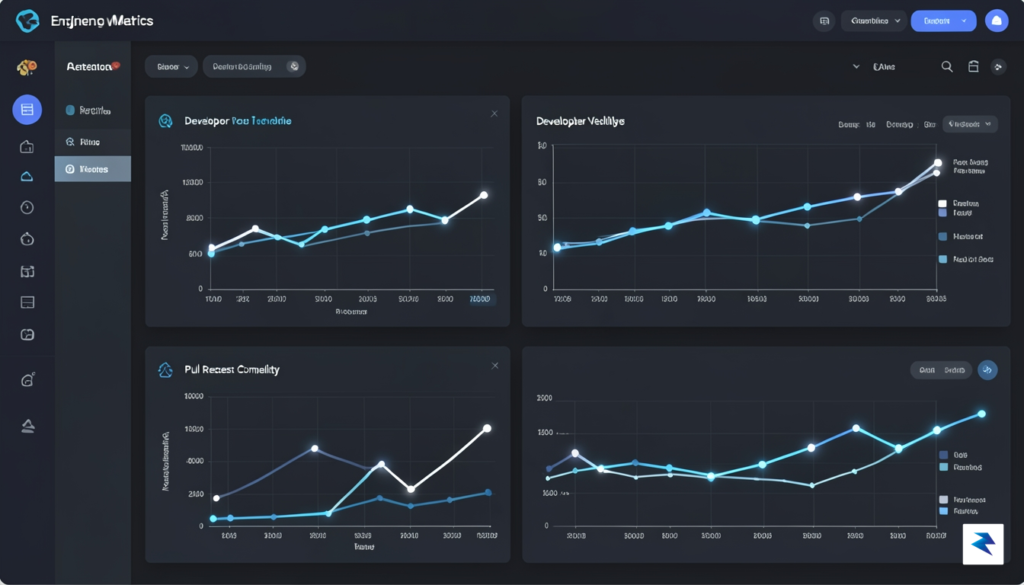This screenshot has height=585, width=1024.
Task: Click the bracketed frame icon in left sidebar
Action: point(27,271)
